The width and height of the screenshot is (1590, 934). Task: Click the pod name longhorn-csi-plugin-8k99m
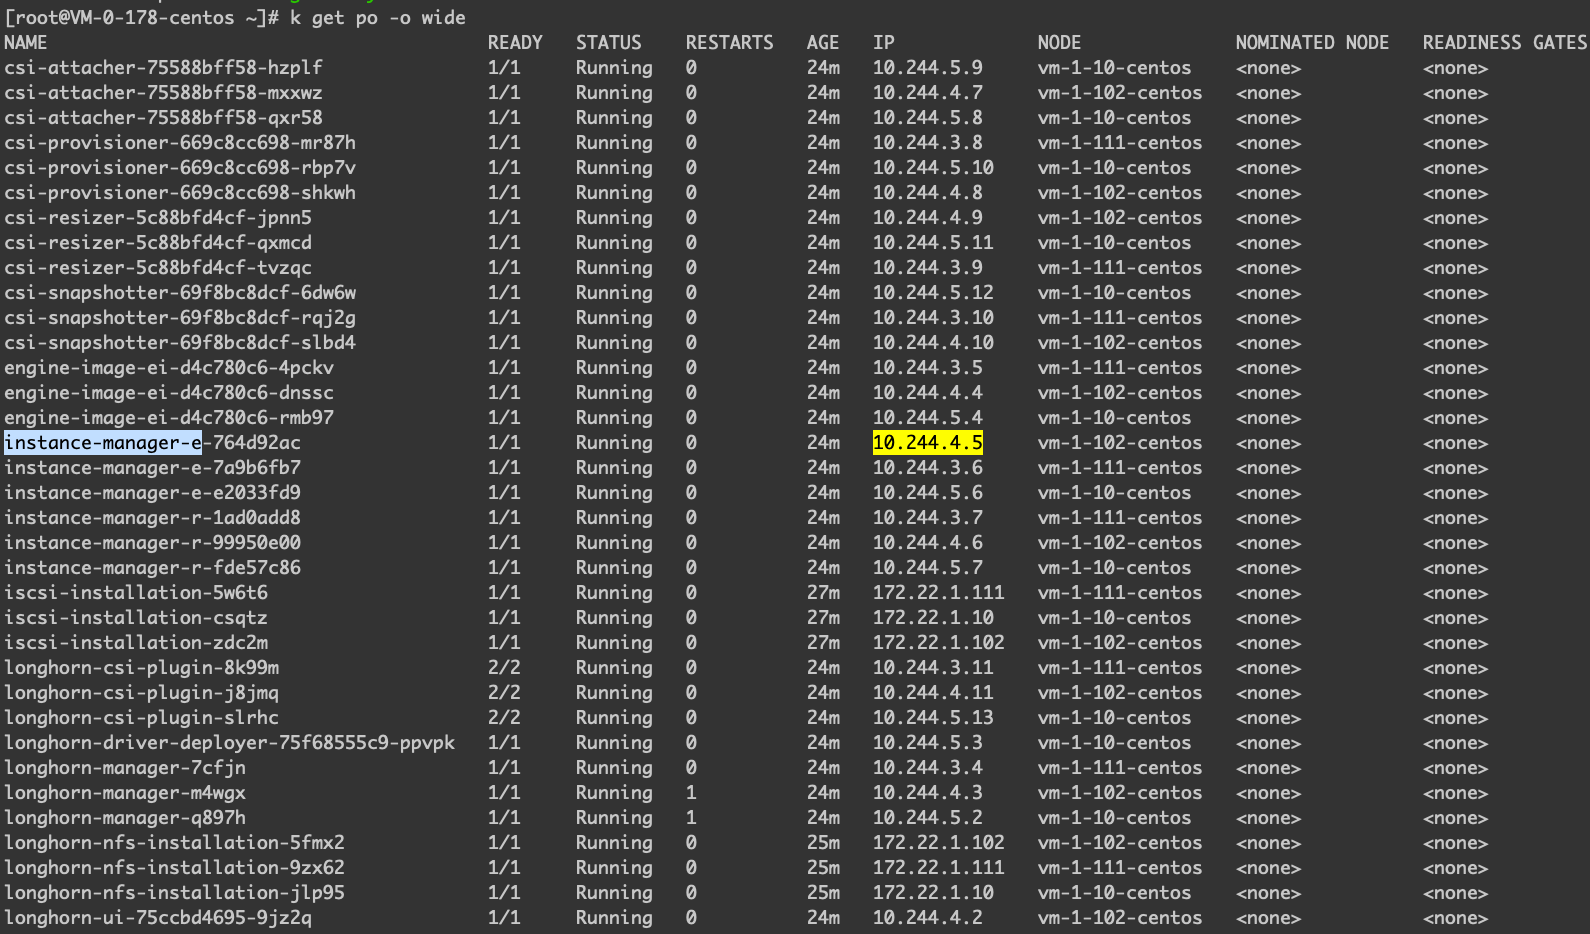[x=142, y=668]
